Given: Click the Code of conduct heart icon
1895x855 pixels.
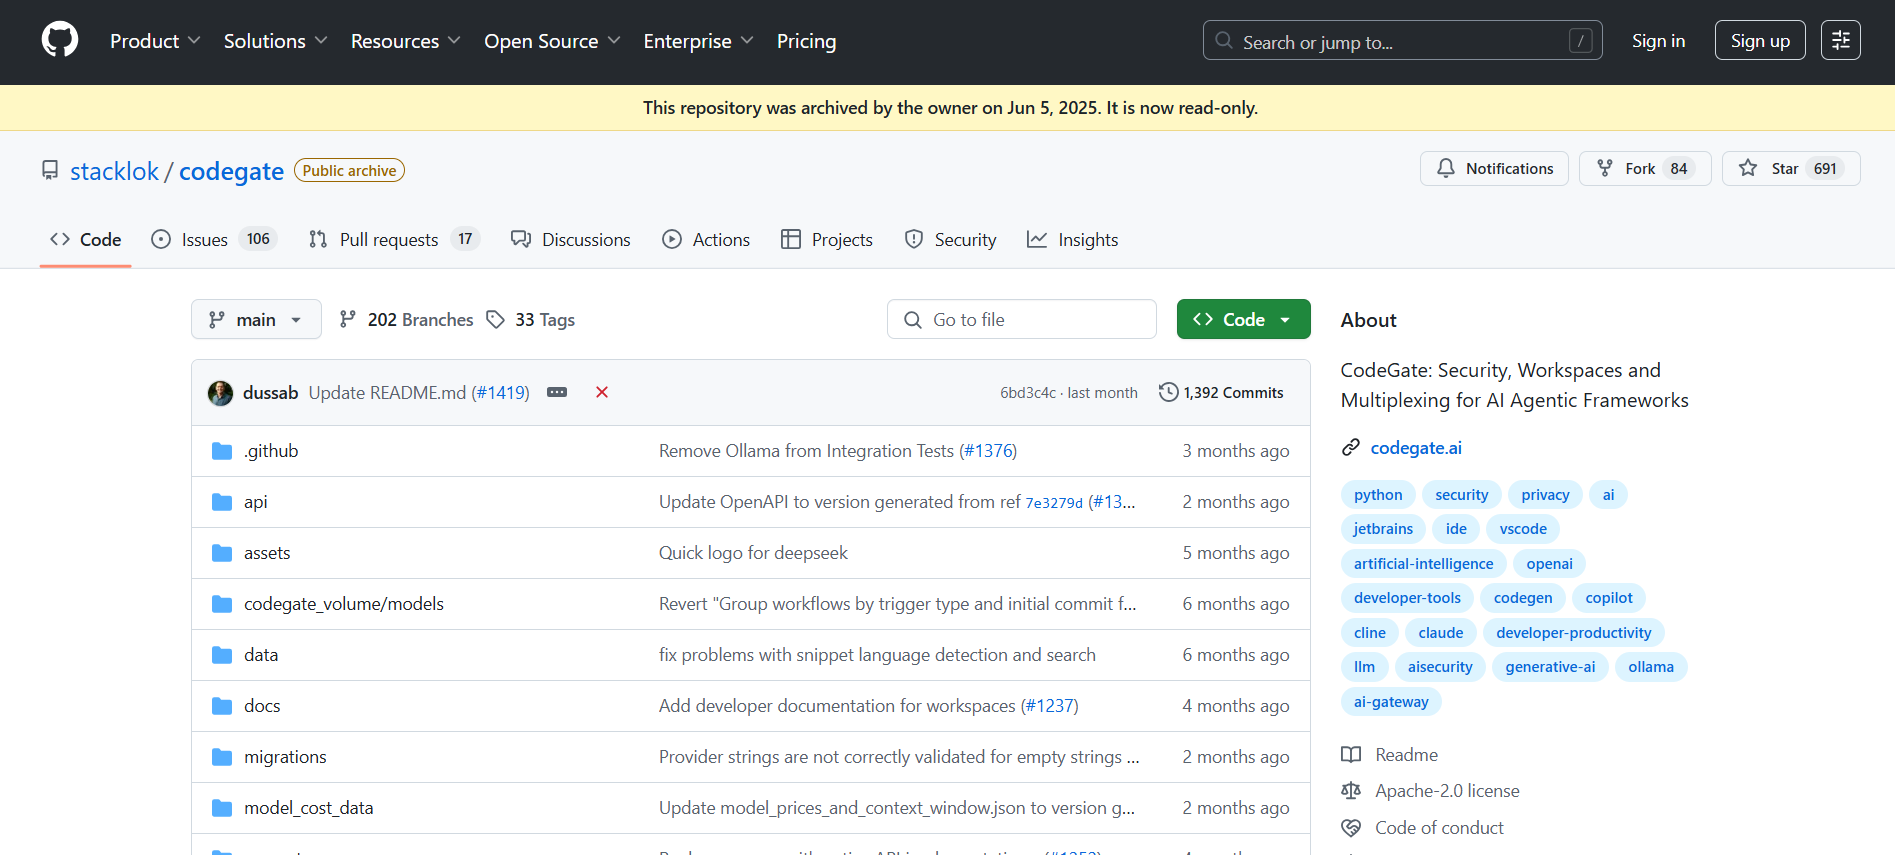Looking at the screenshot, I should click(x=1351, y=828).
